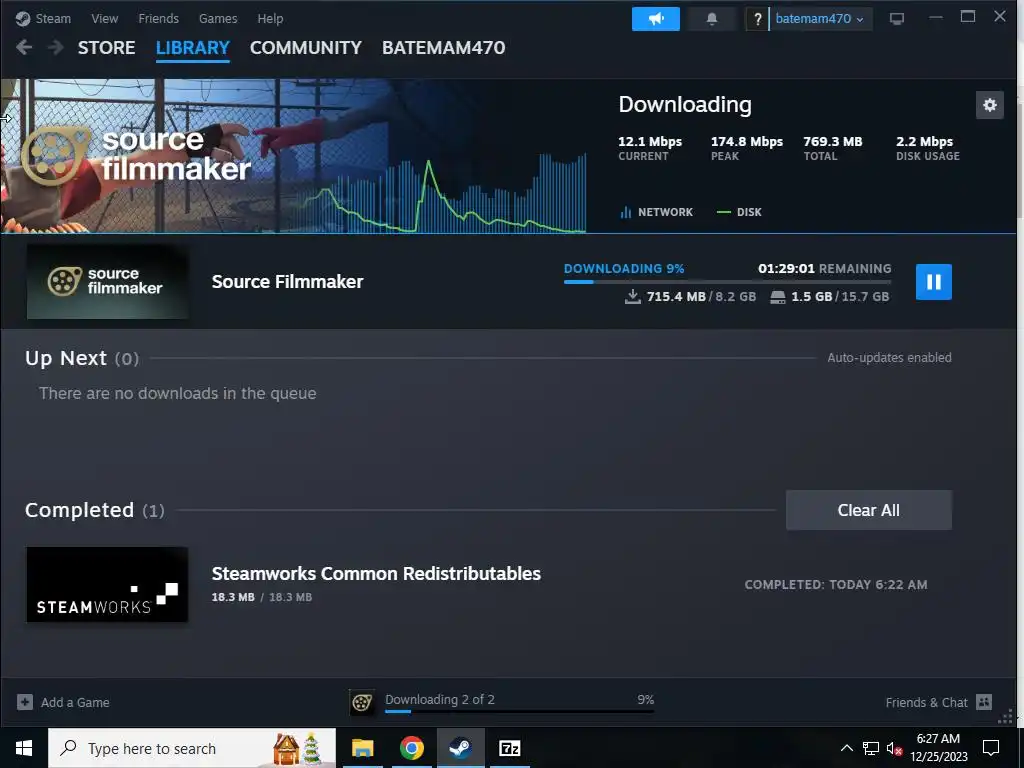Image resolution: width=1024 pixels, height=768 pixels.
Task: Go forward with the right arrow
Action: click(56, 47)
